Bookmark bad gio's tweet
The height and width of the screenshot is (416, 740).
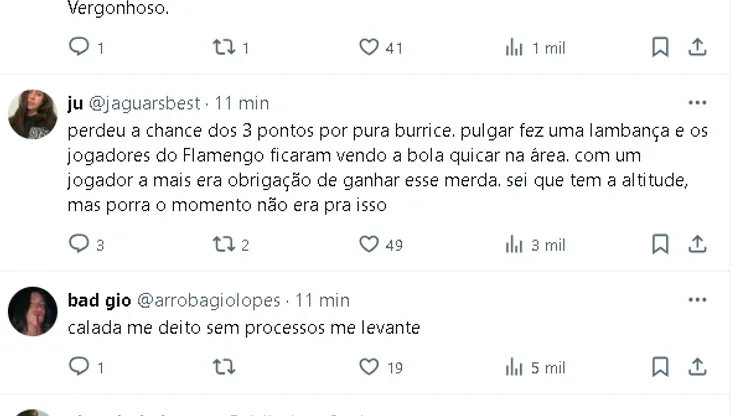click(x=660, y=367)
